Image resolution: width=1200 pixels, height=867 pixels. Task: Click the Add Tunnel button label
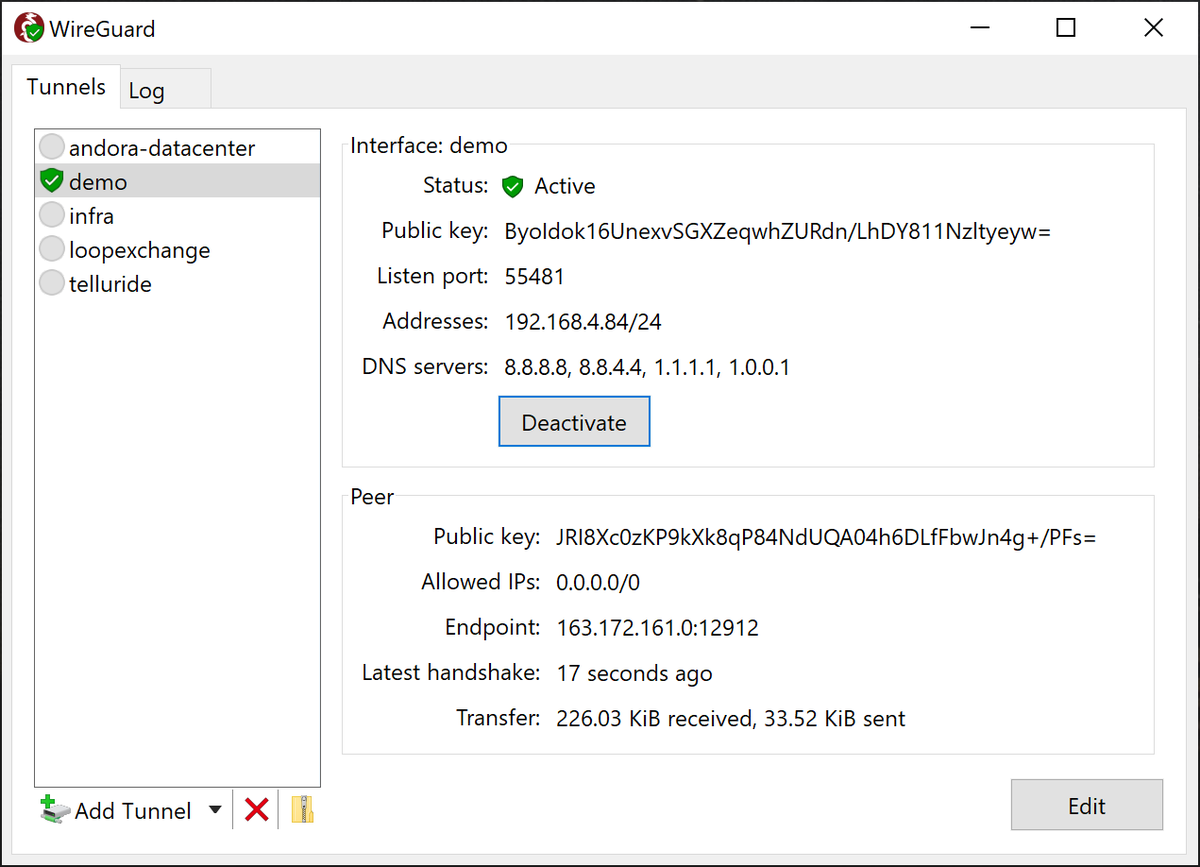[133, 811]
